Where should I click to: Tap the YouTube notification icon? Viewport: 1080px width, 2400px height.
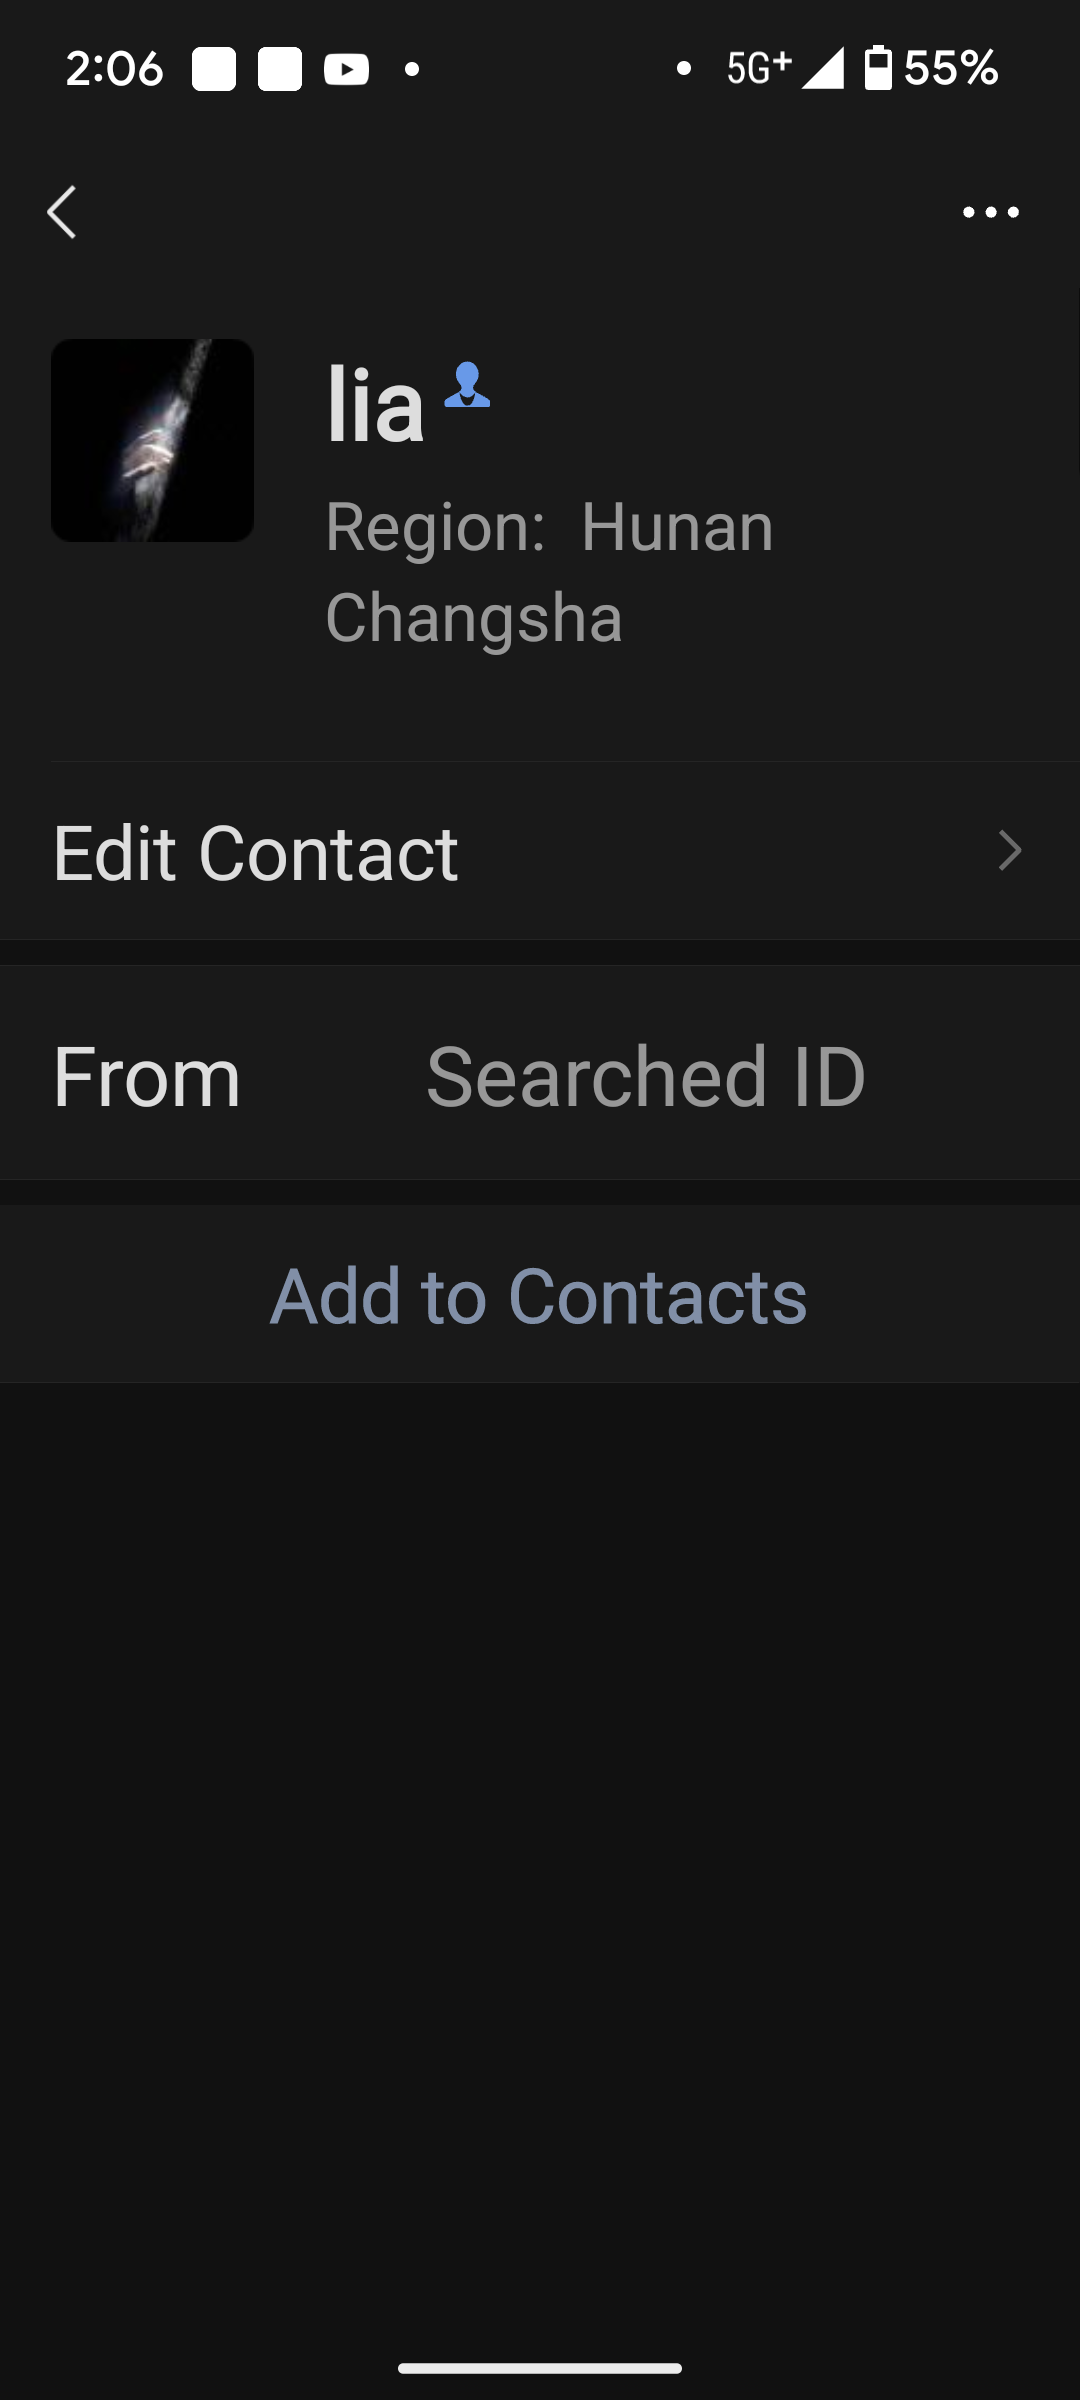pos(346,69)
